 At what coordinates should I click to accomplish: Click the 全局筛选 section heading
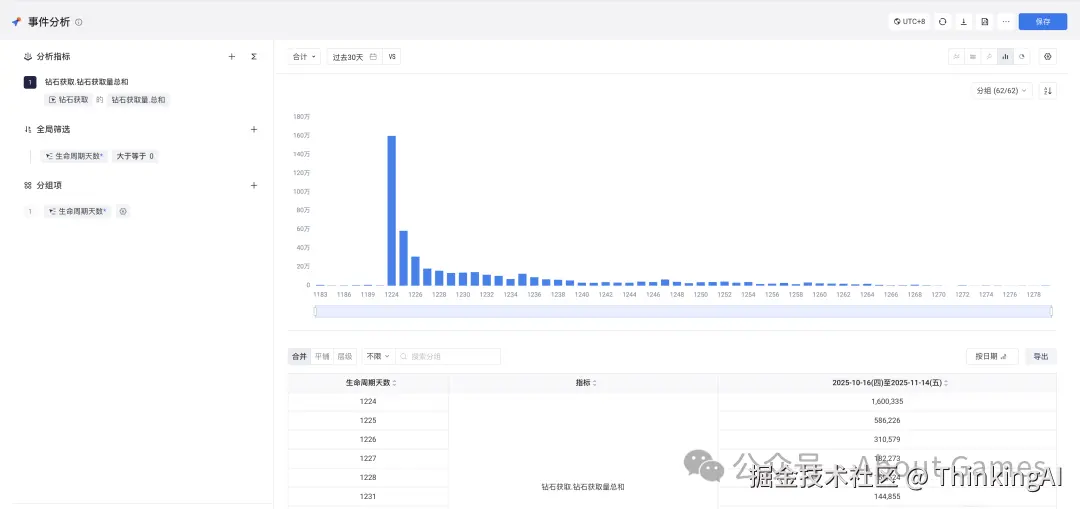[53, 129]
